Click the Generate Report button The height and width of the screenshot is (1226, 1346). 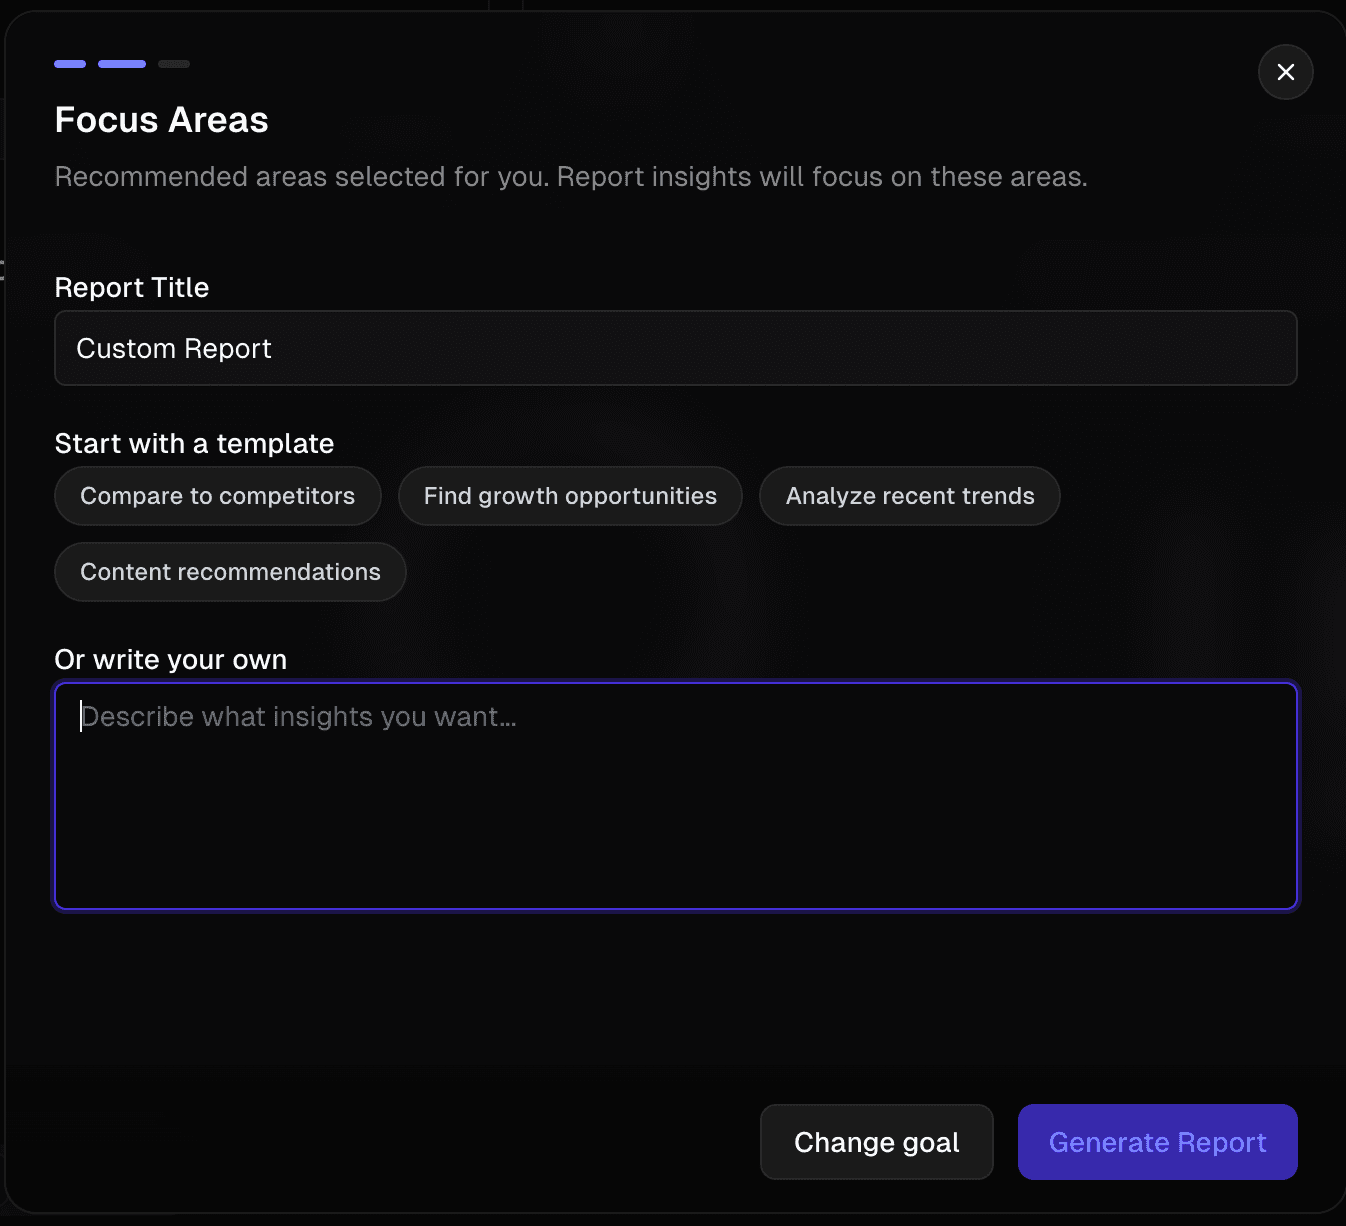point(1157,1141)
